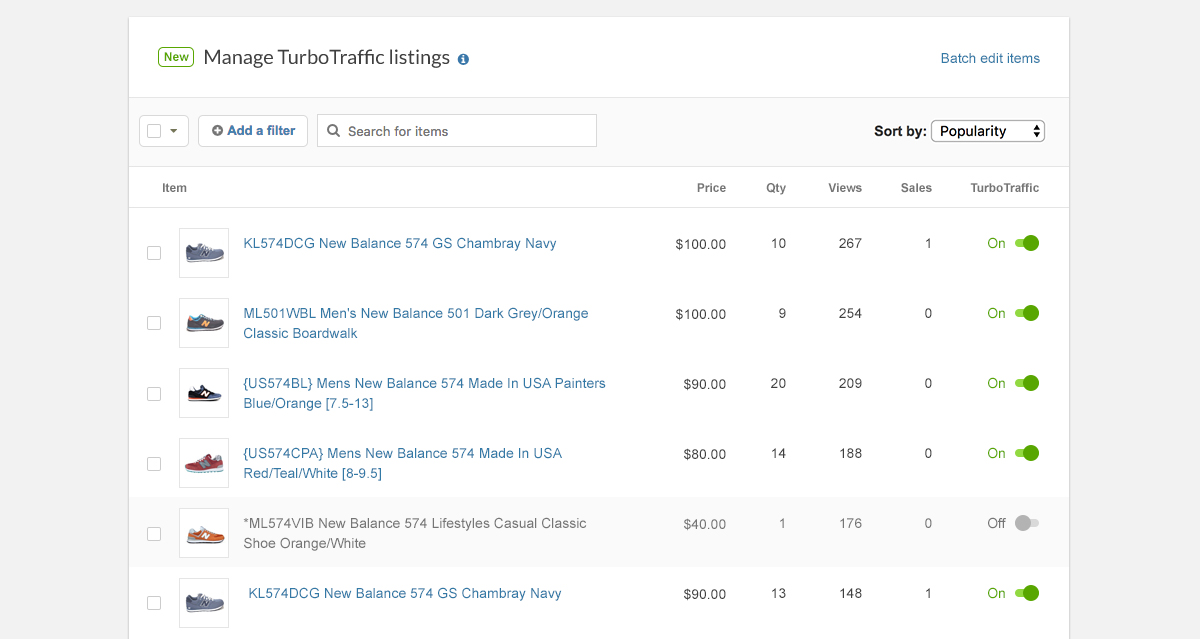
Task: Click the 254 views value
Action: (x=850, y=313)
